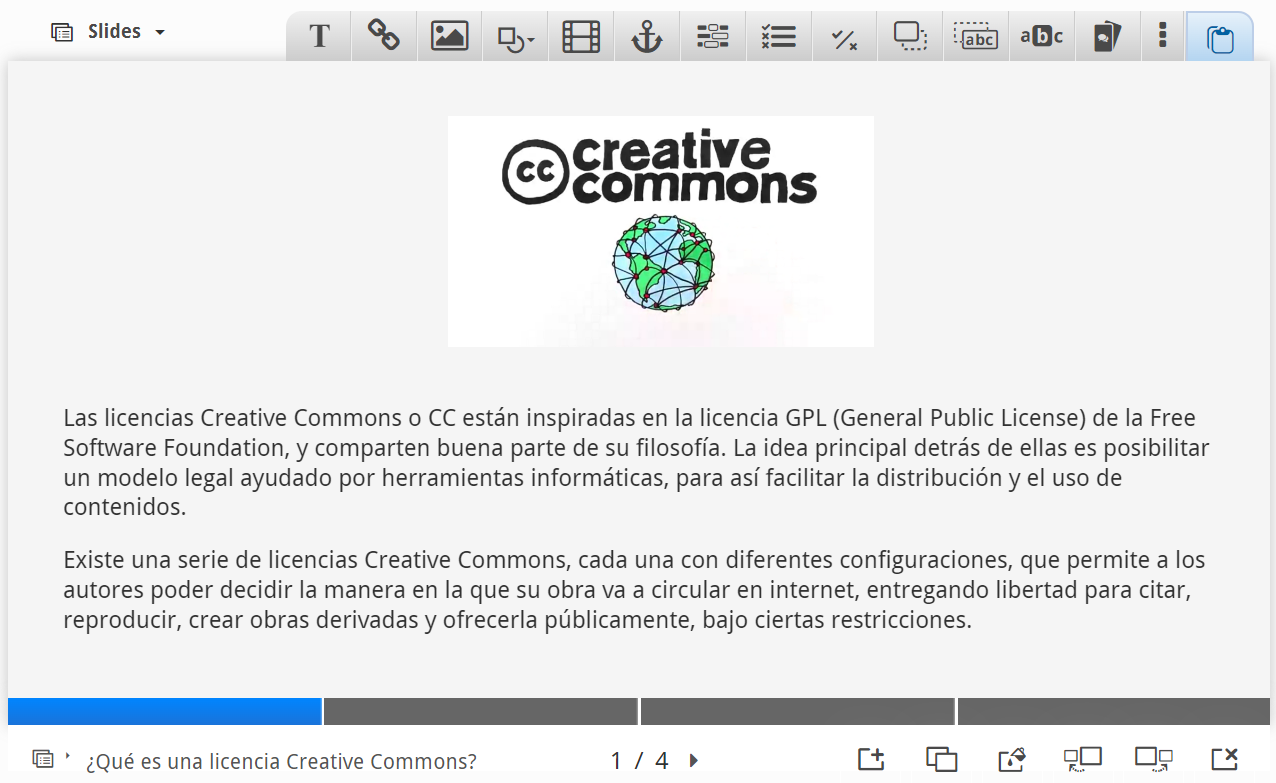1276x783 pixels.
Task: Select the paragraph starting "Existe una serie"
Action: pos(634,590)
